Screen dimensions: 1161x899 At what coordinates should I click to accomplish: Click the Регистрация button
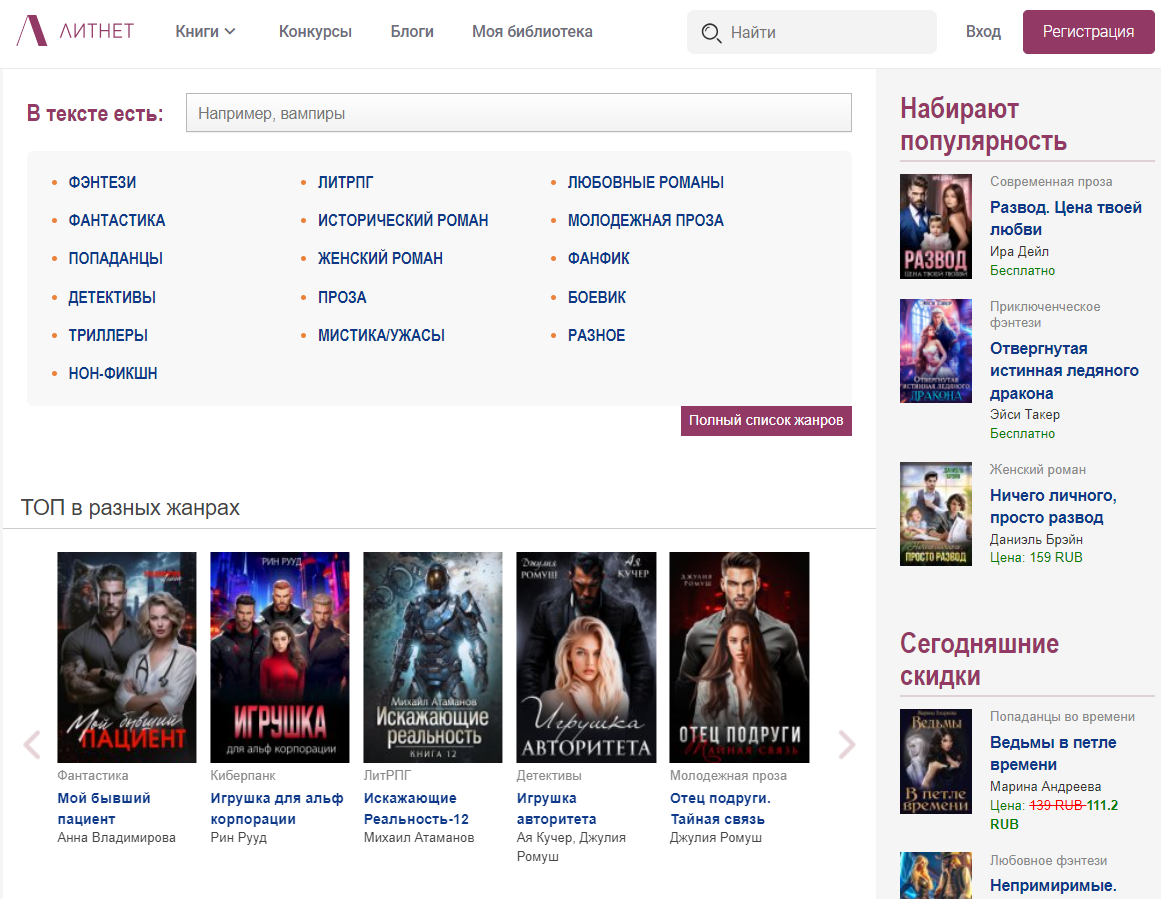point(1088,32)
